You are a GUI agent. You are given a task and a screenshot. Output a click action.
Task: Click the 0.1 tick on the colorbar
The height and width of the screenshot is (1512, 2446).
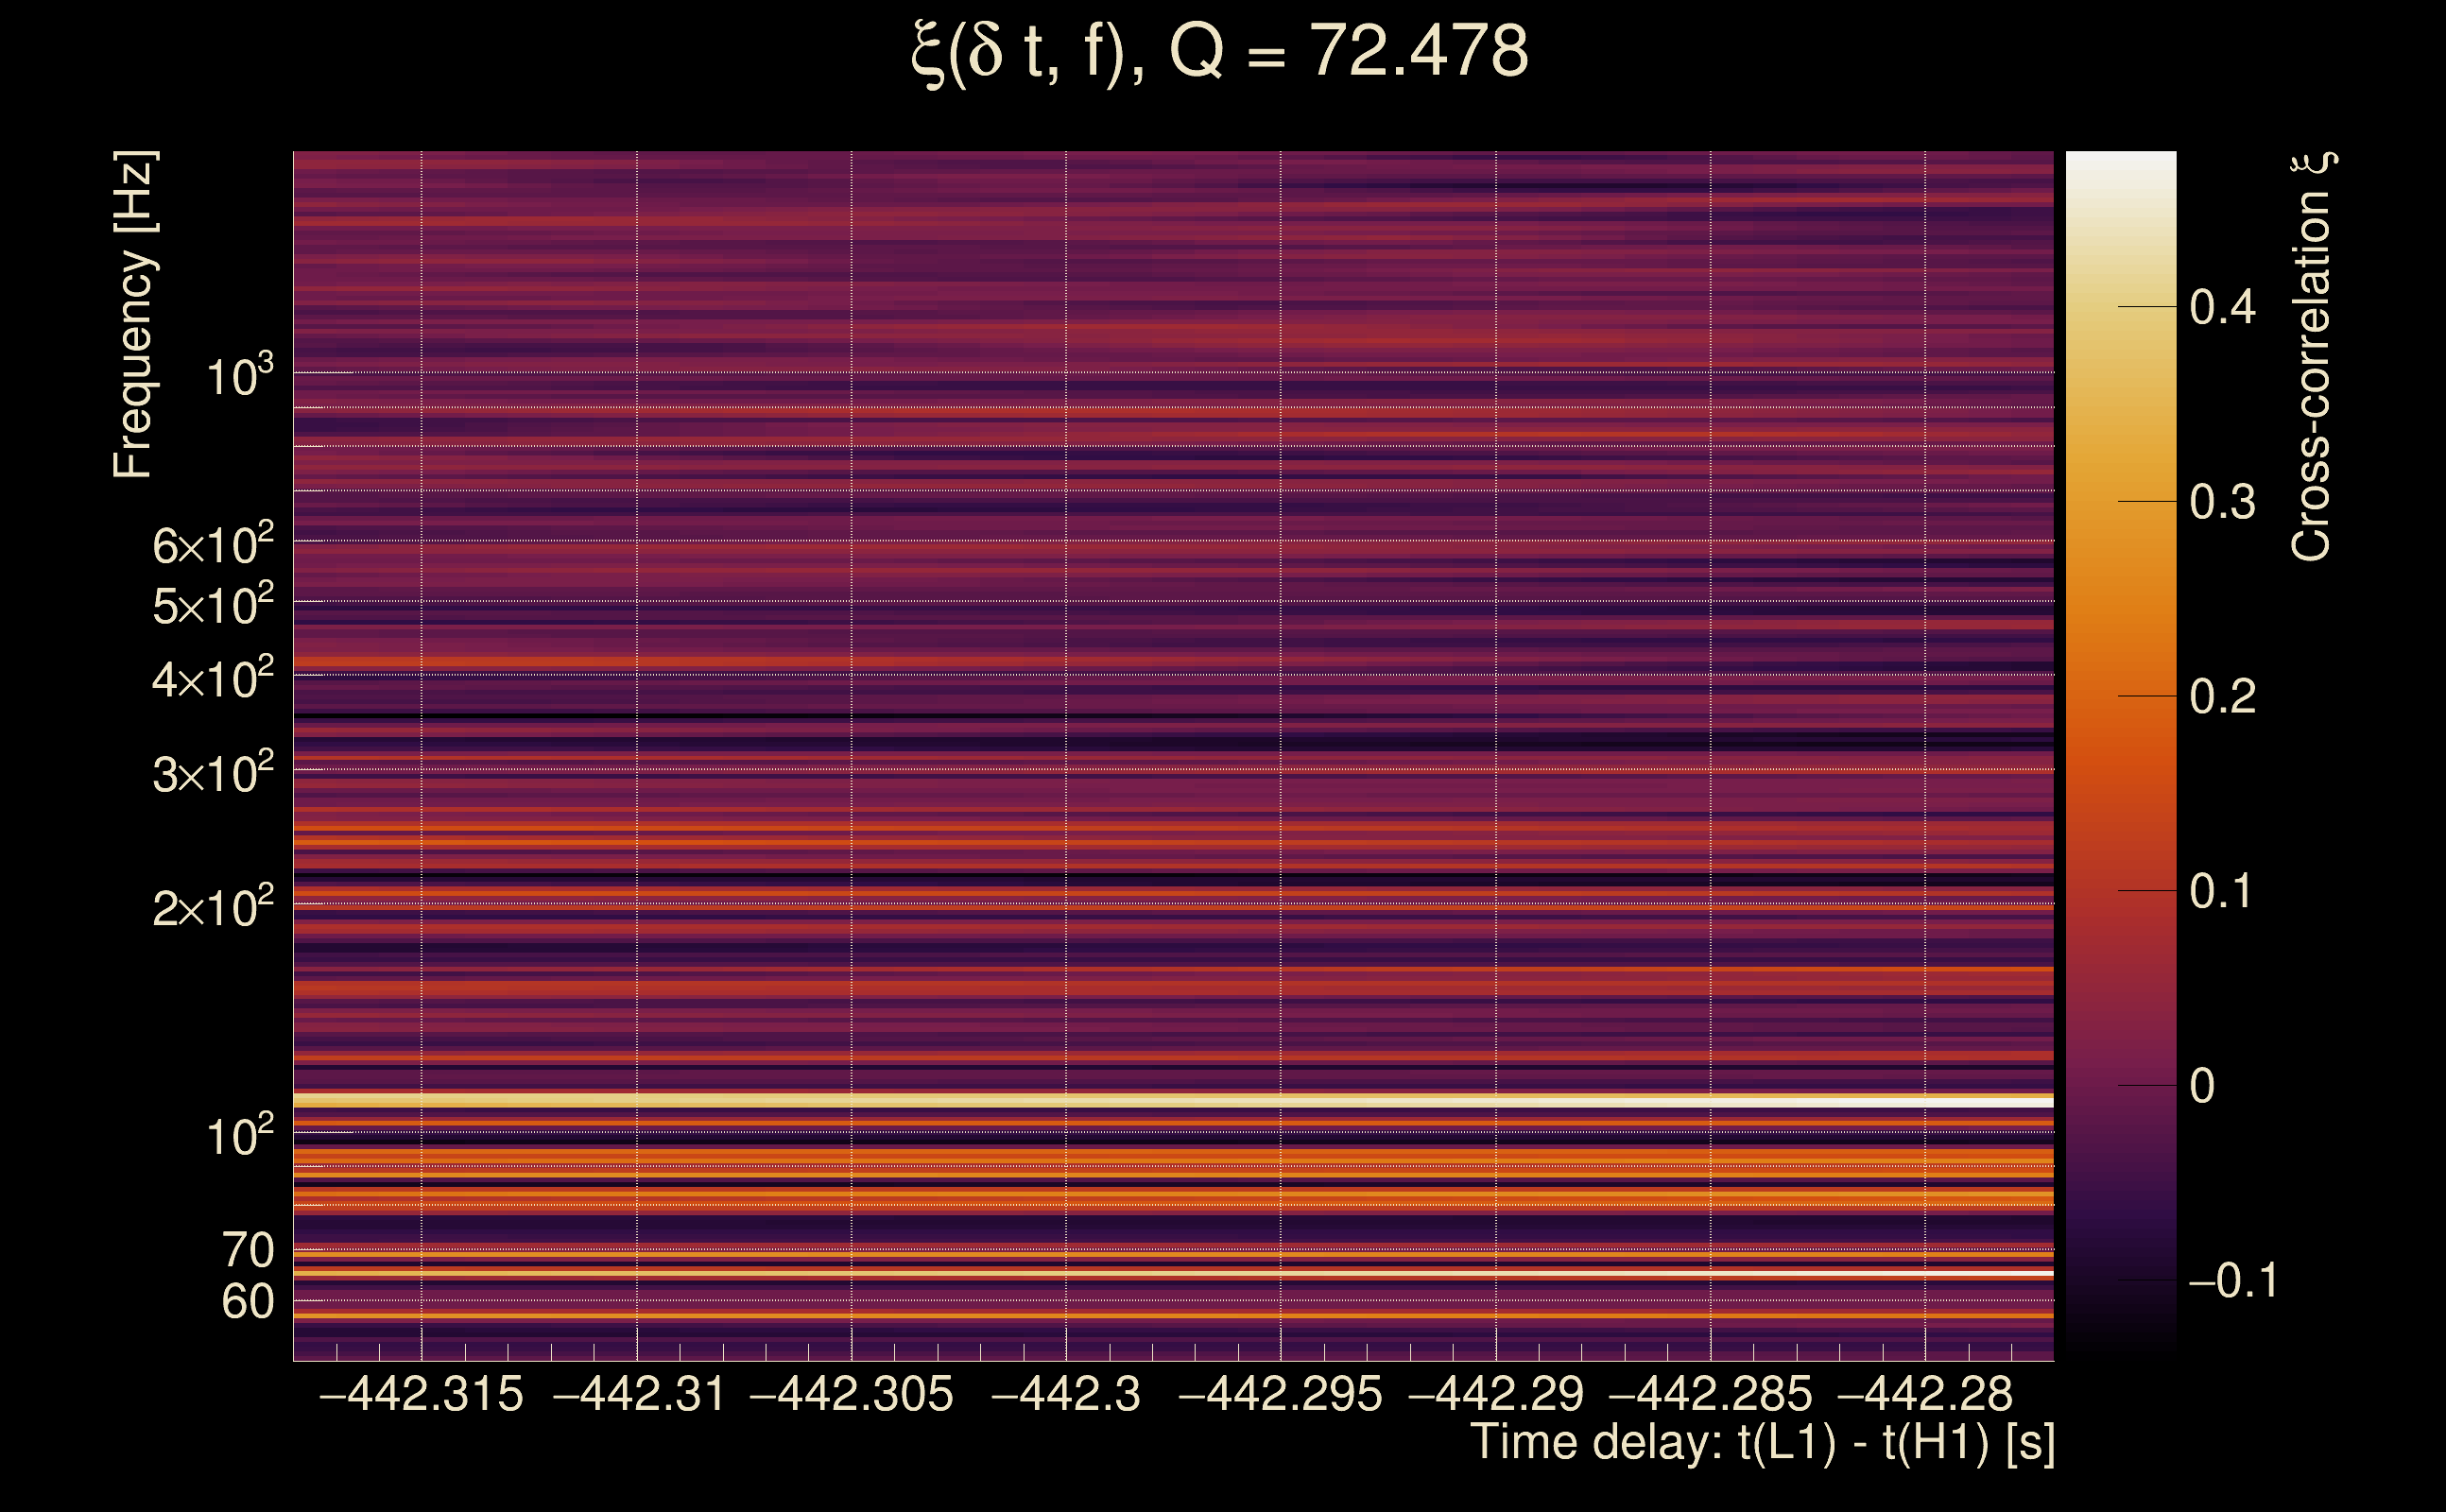(x=2222, y=891)
